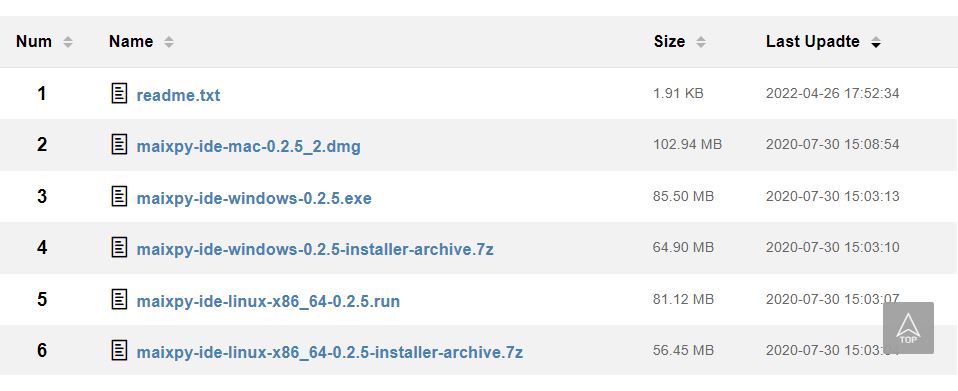
Task: Toggle the sort arrows next to Name
Action: 169,42
